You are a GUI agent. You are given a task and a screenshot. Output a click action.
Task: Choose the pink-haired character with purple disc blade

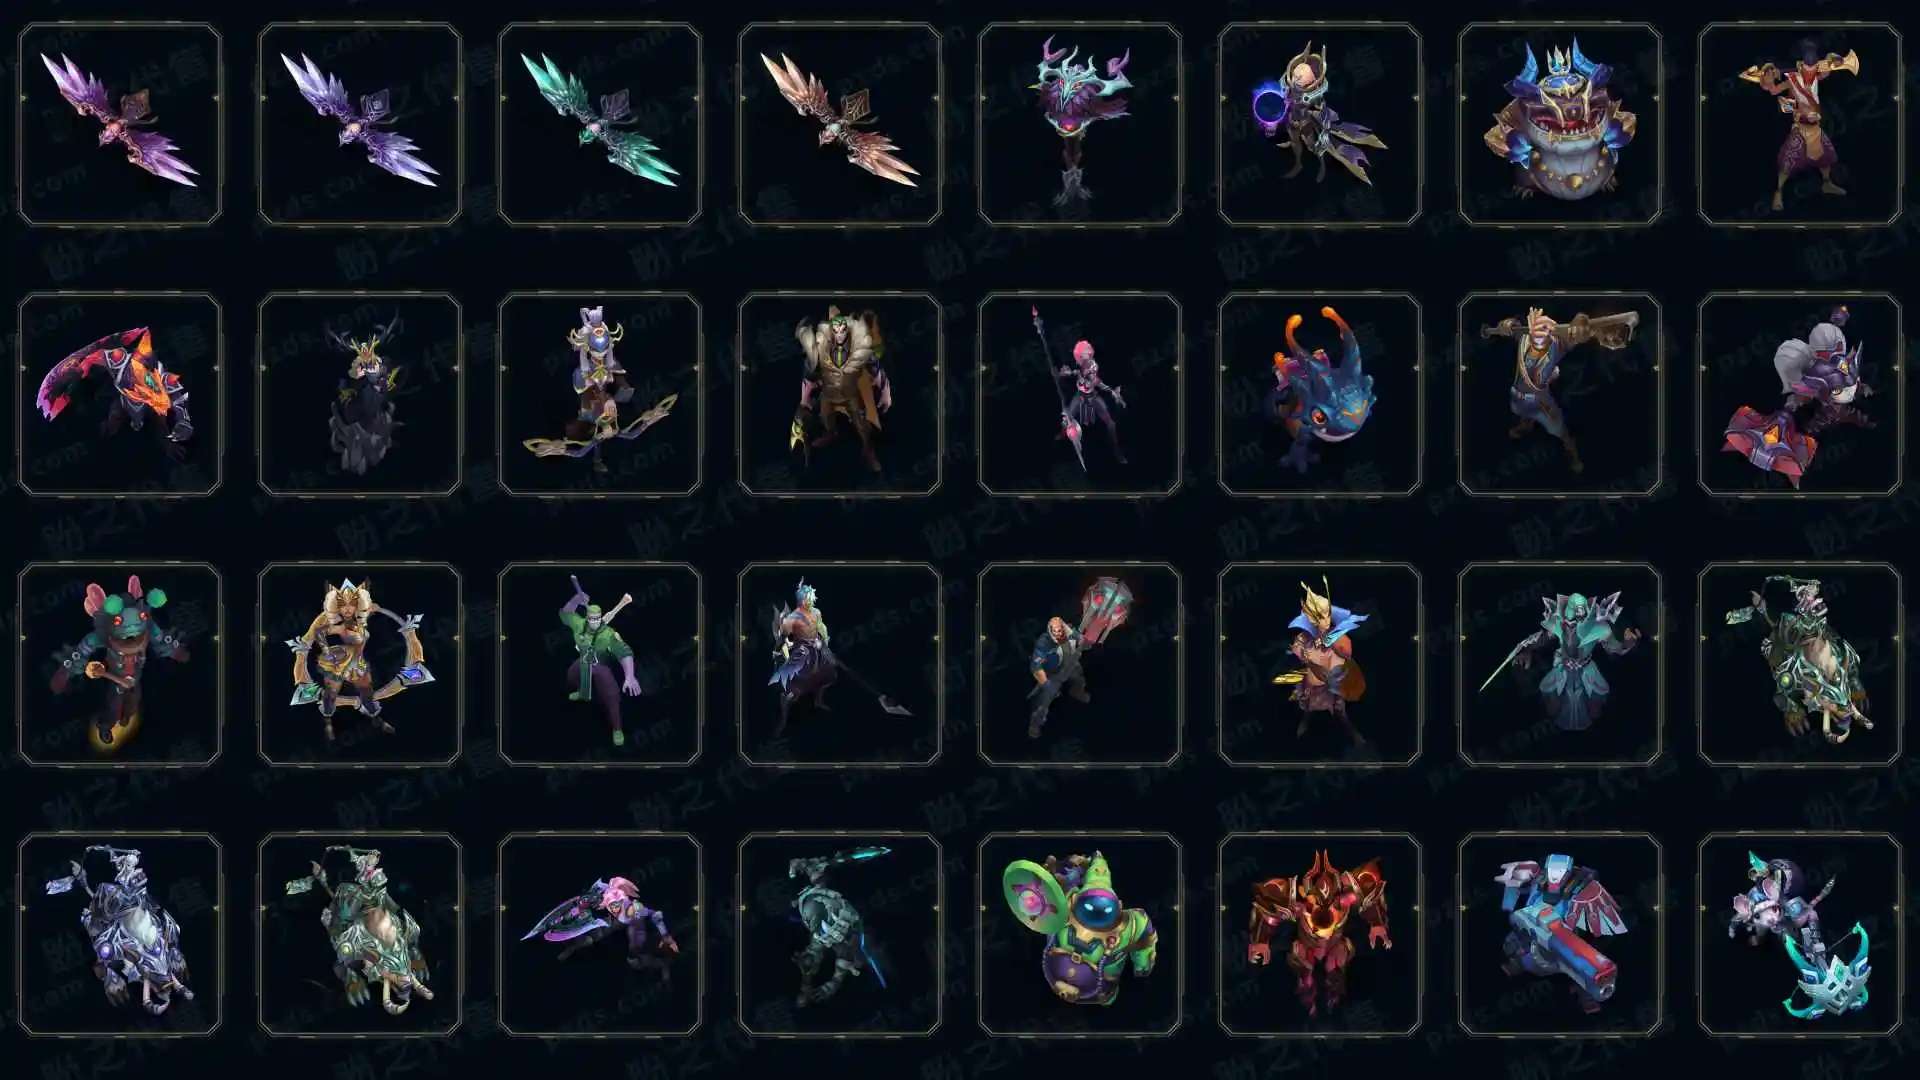click(600, 934)
